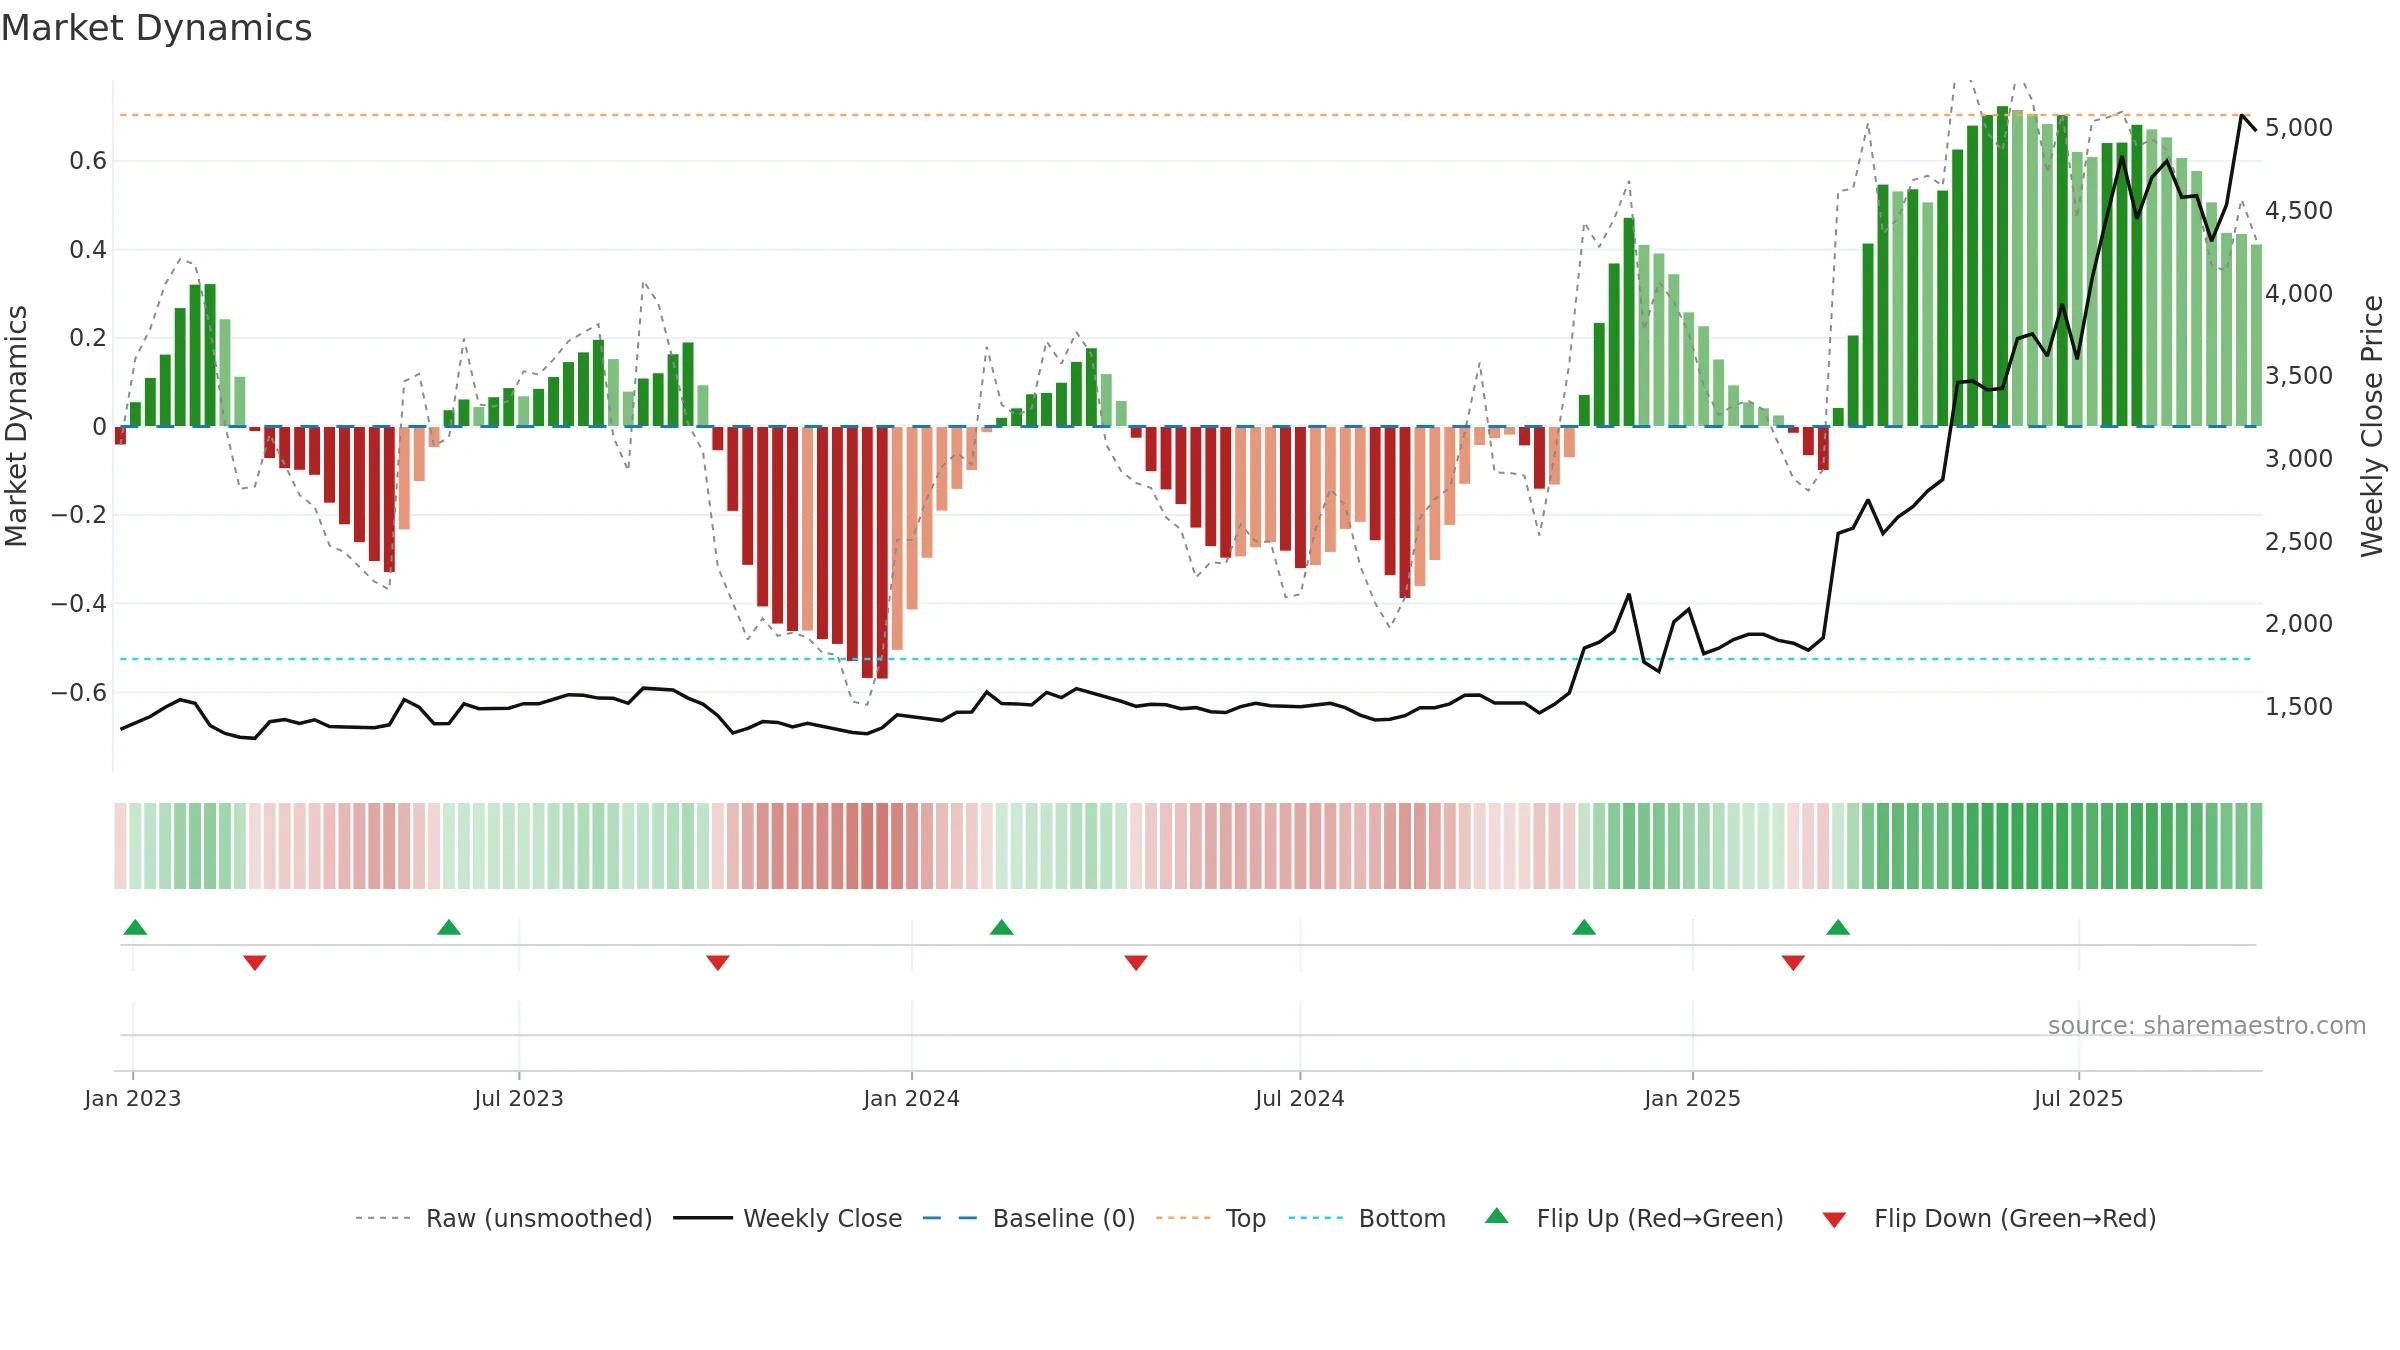The width and height of the screenshot is (2400, 1350).
Task: Click the Jan 2023 x-axis label
Action: pyautogui.click(x=133, y=1098)
